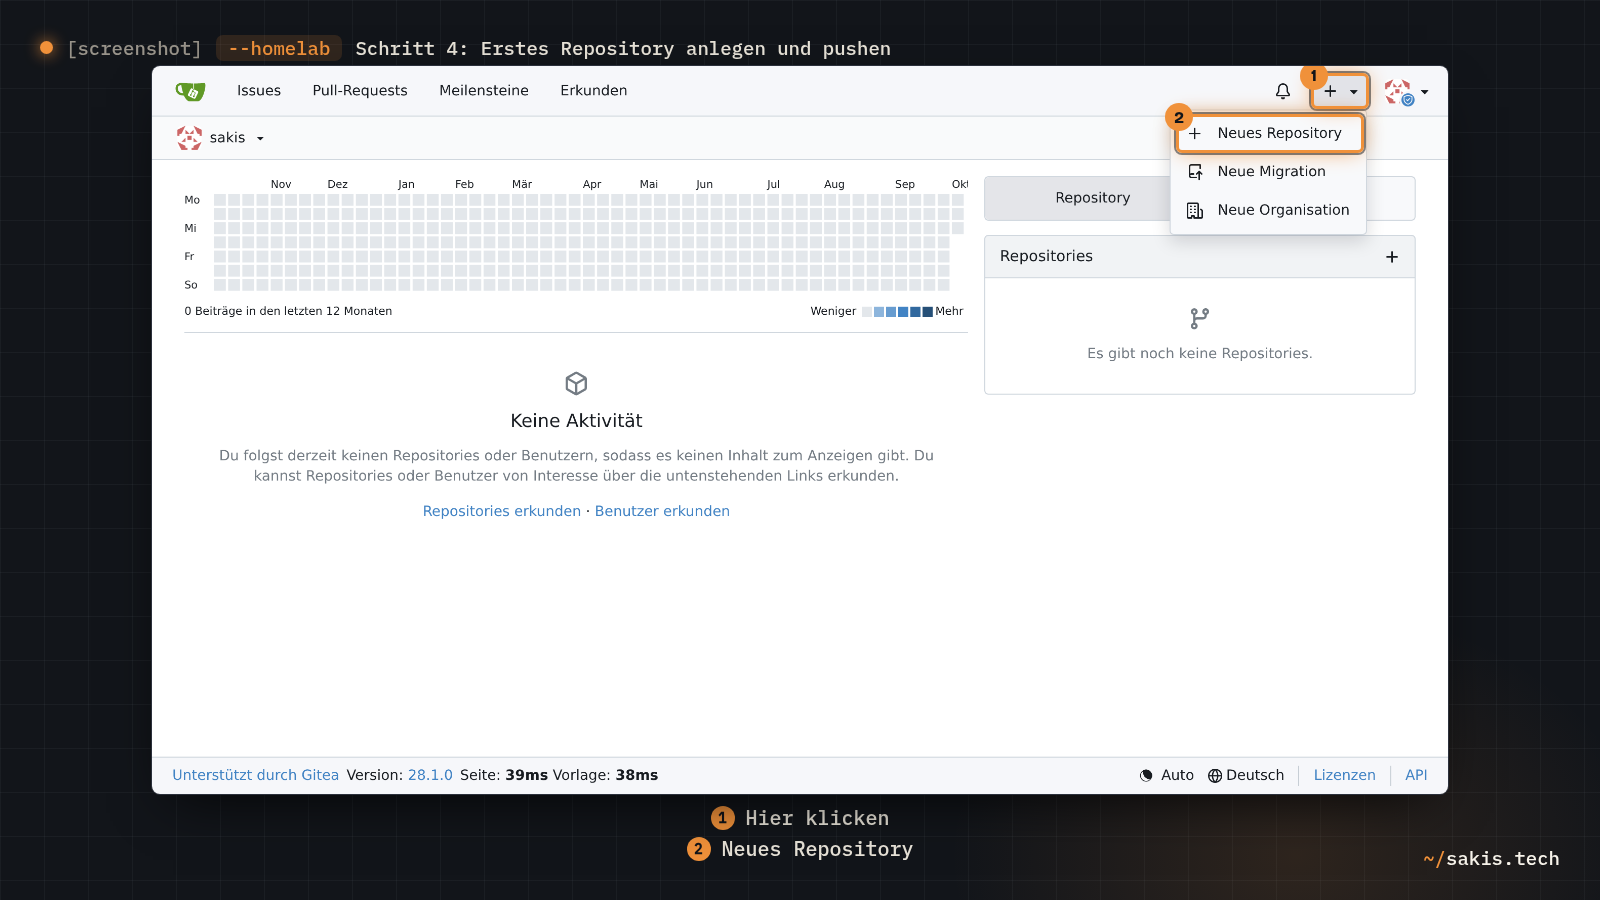Choose Neue Migration from menu
Screen dimensions: 1600x900
point(1268,172)
